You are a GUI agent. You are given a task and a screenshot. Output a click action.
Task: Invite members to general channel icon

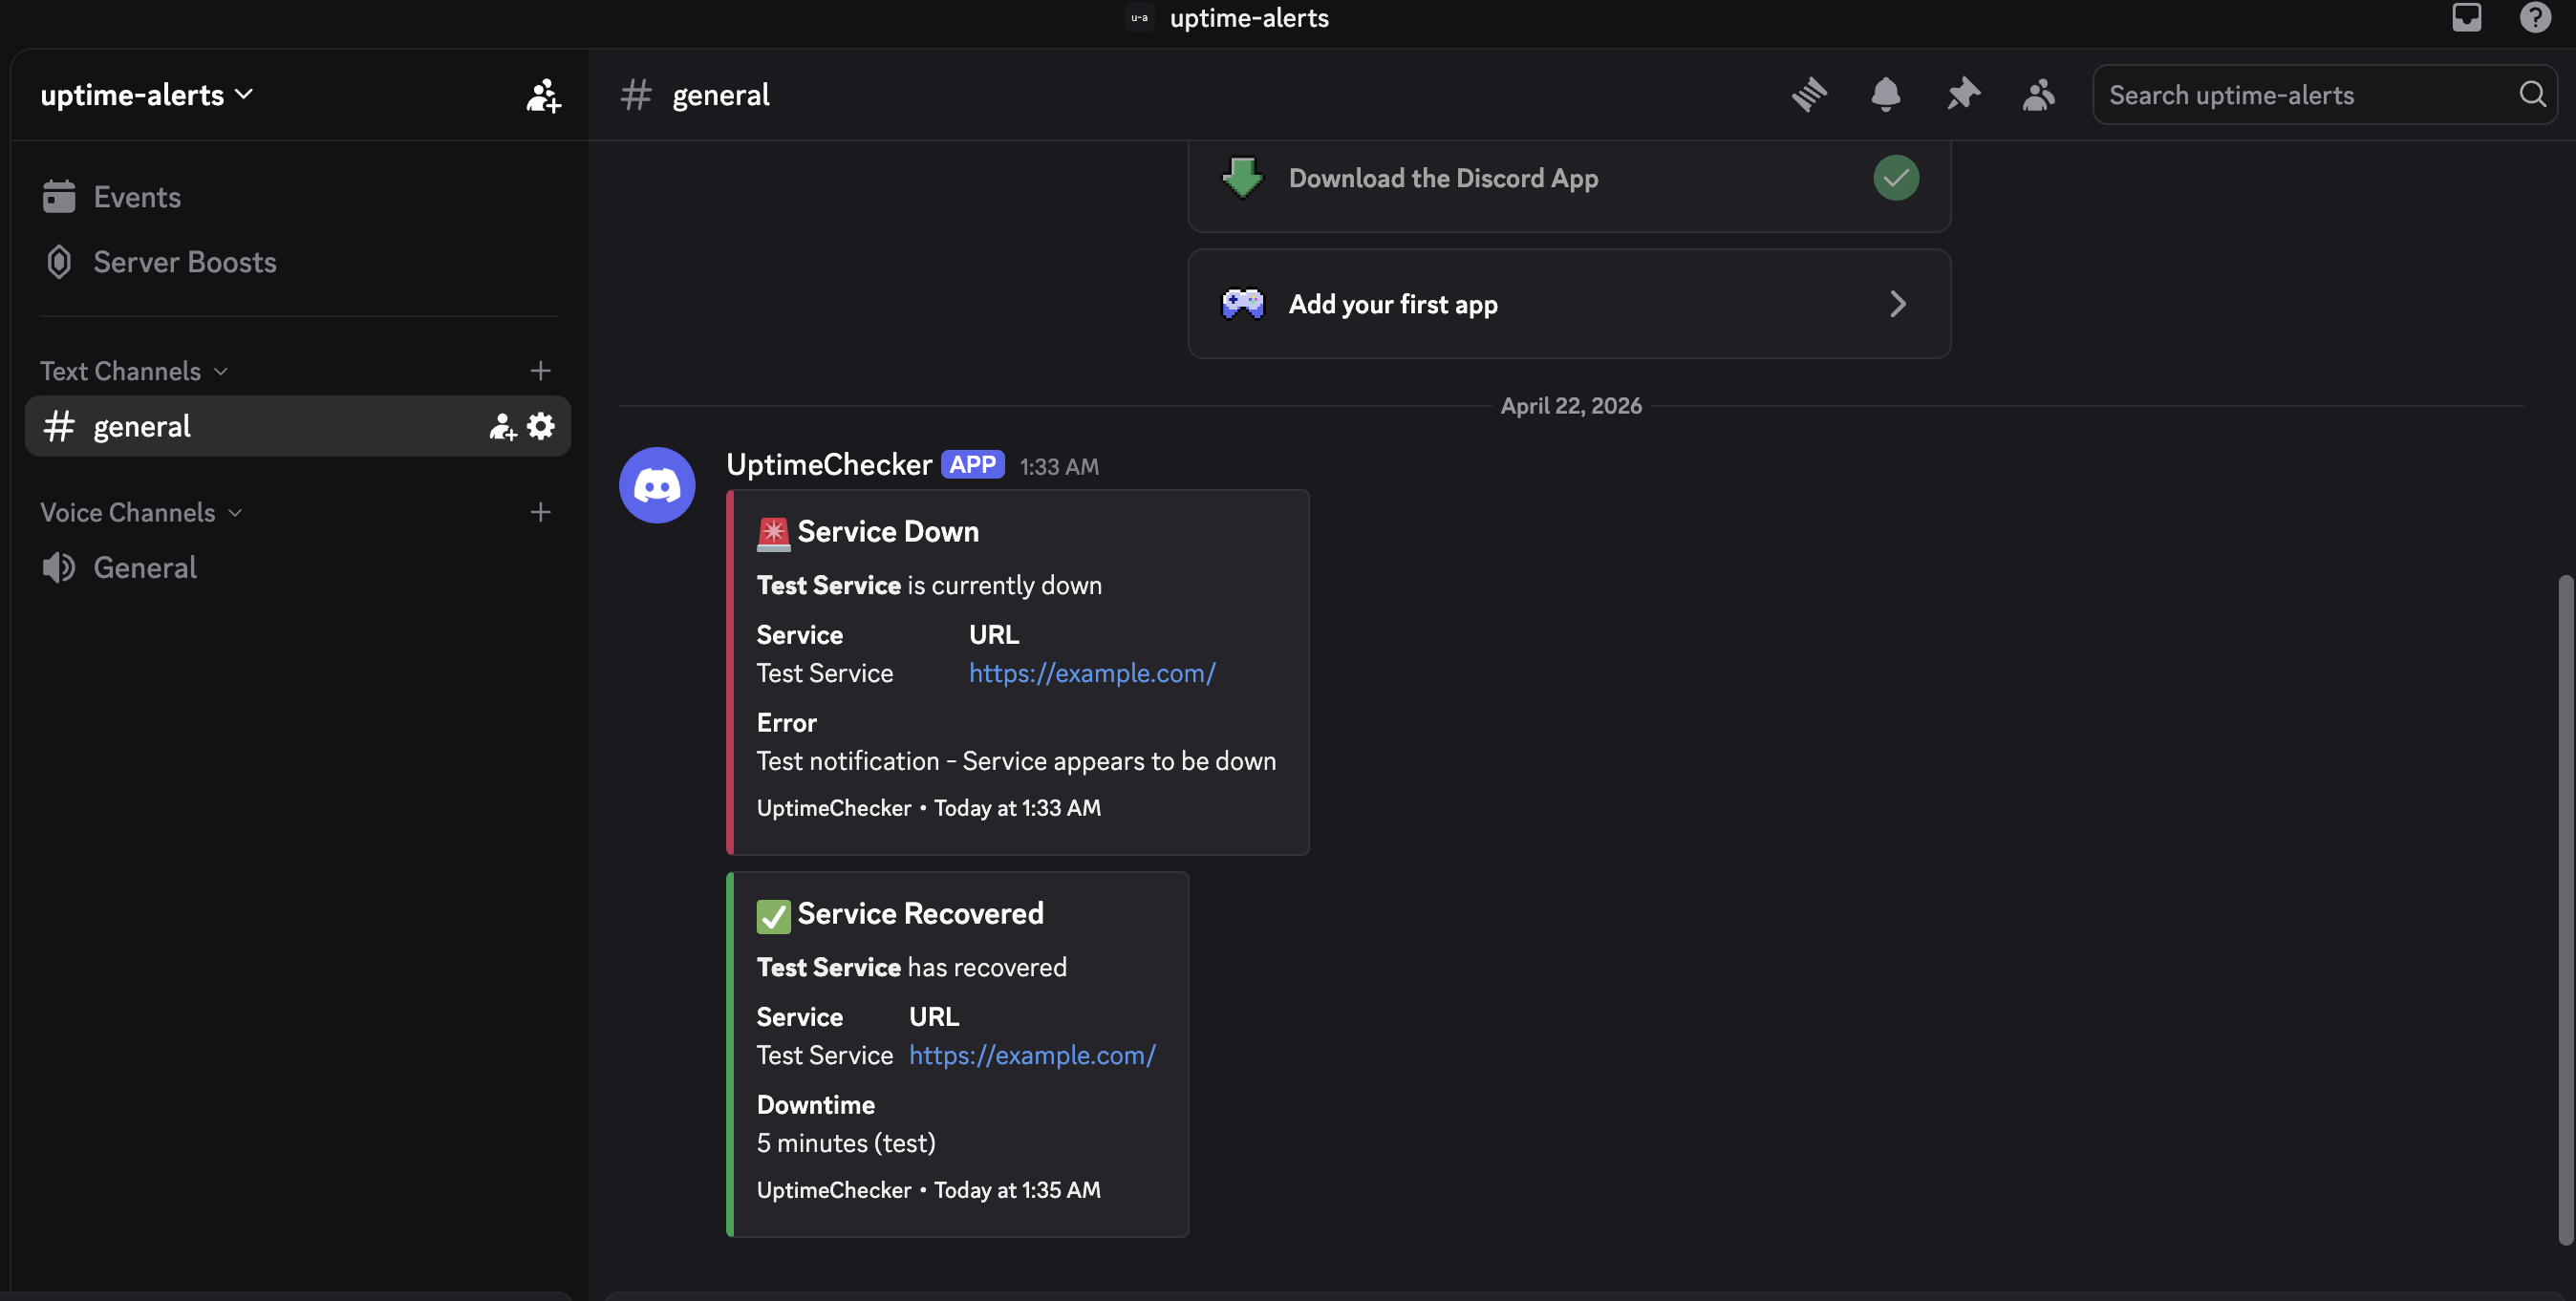click(x=502, y=427)
